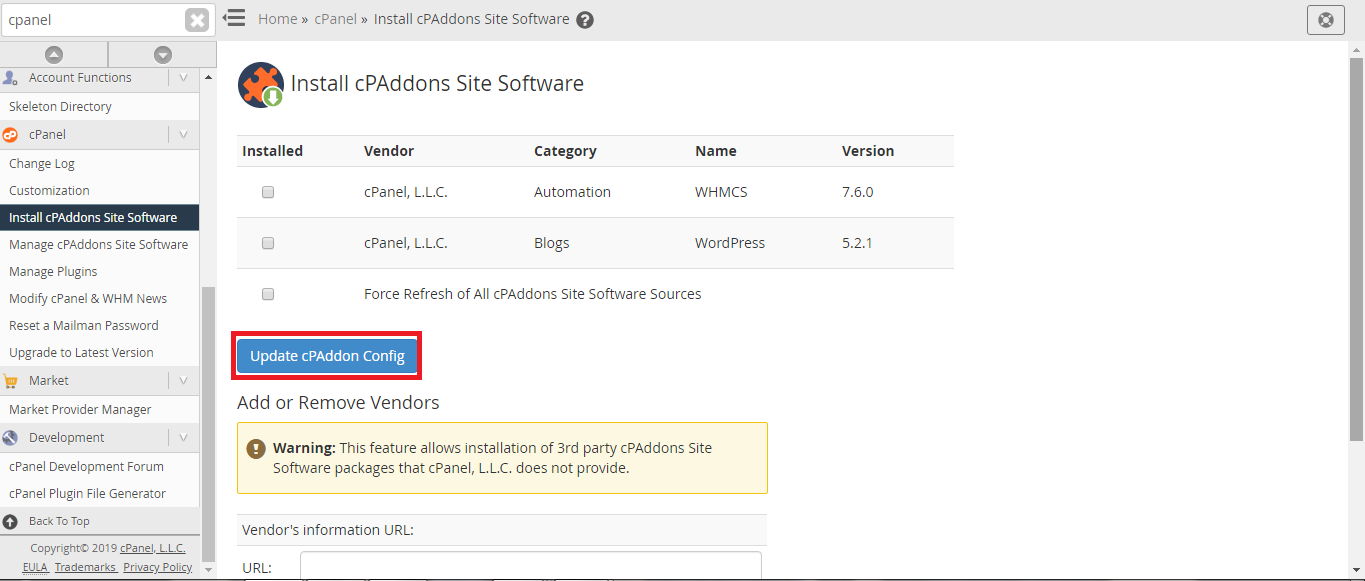Click the warning exclamation icon
Image resolution: width=1365 pixels, height=581 pixels.
(256, 449)
